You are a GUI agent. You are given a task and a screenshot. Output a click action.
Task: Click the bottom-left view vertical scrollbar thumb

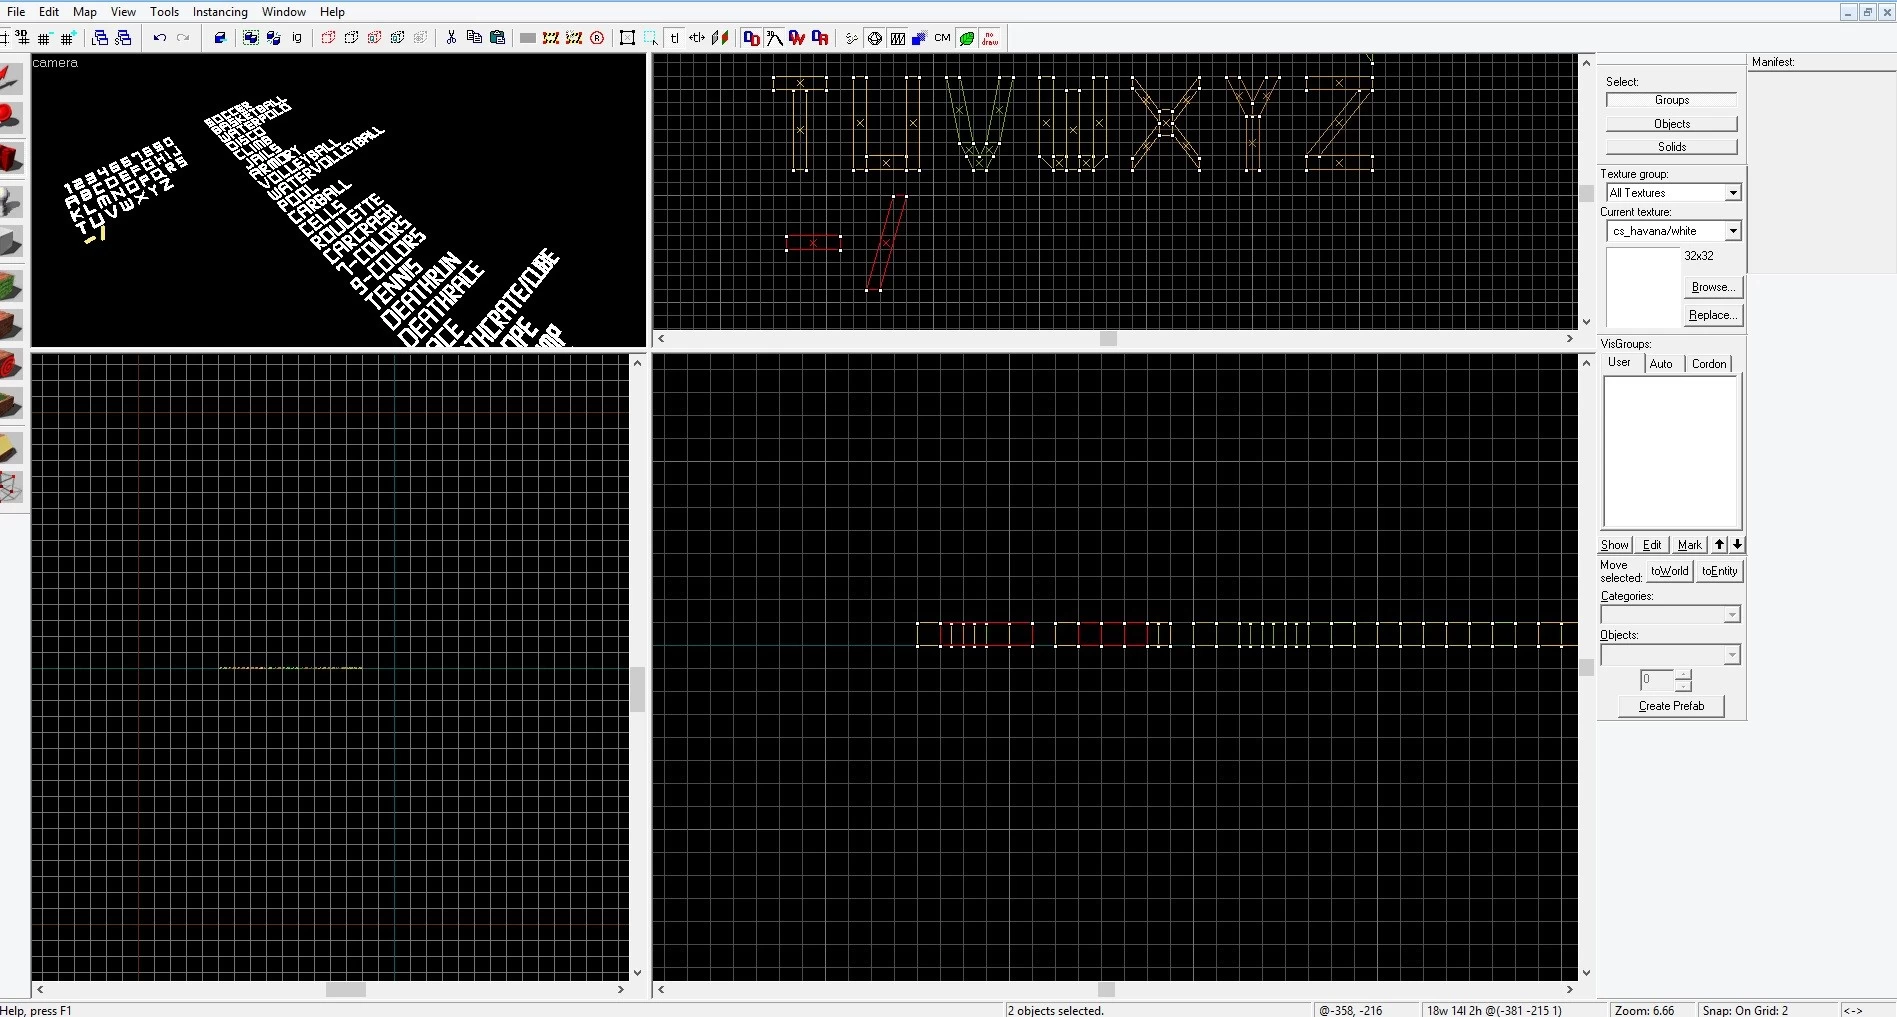637,689
